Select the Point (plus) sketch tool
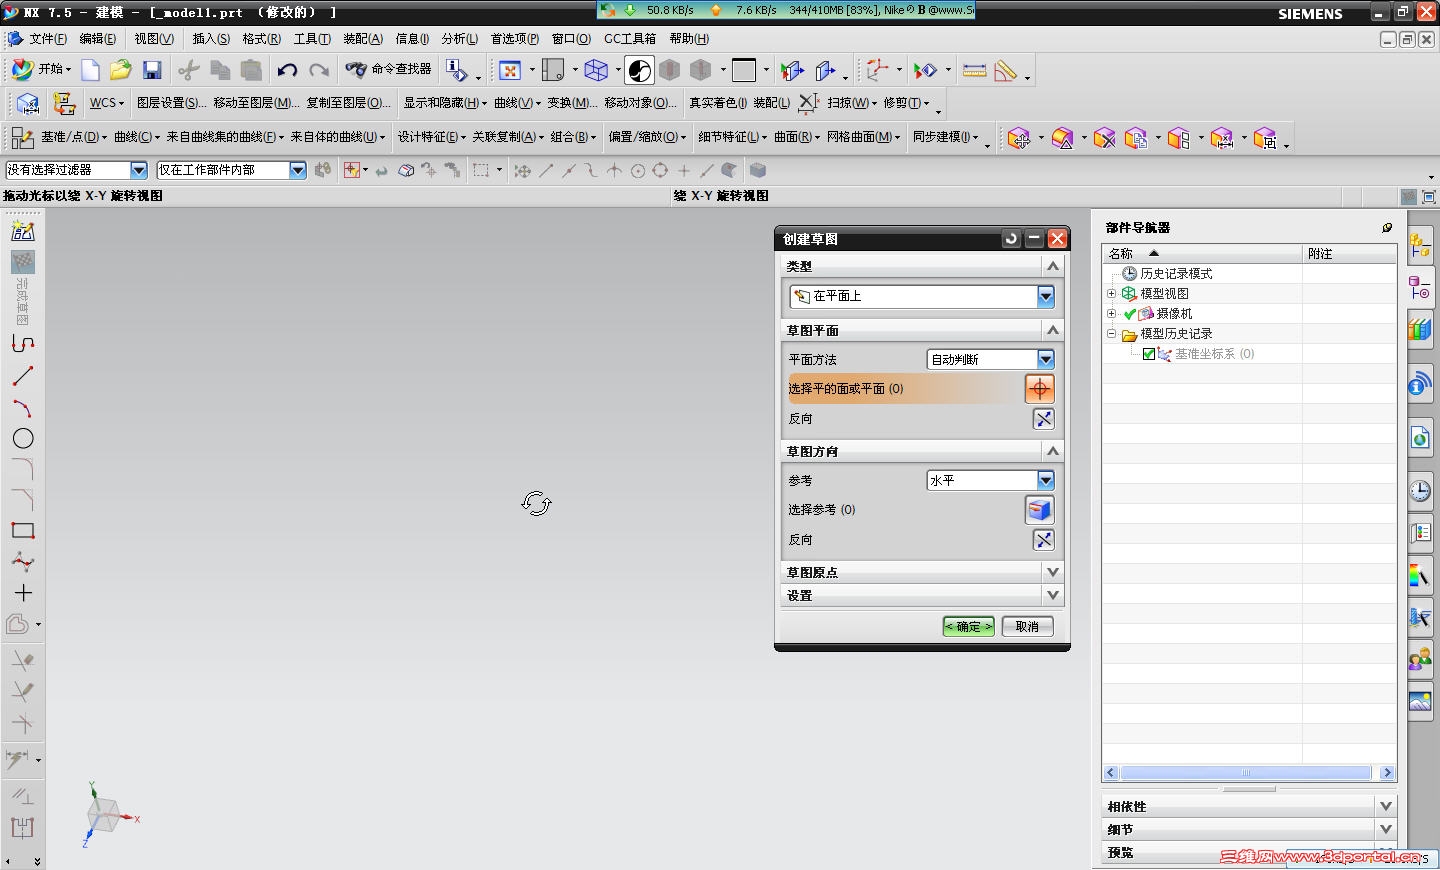Viewport: 1440px width, 870px height. tap(23, 592)
